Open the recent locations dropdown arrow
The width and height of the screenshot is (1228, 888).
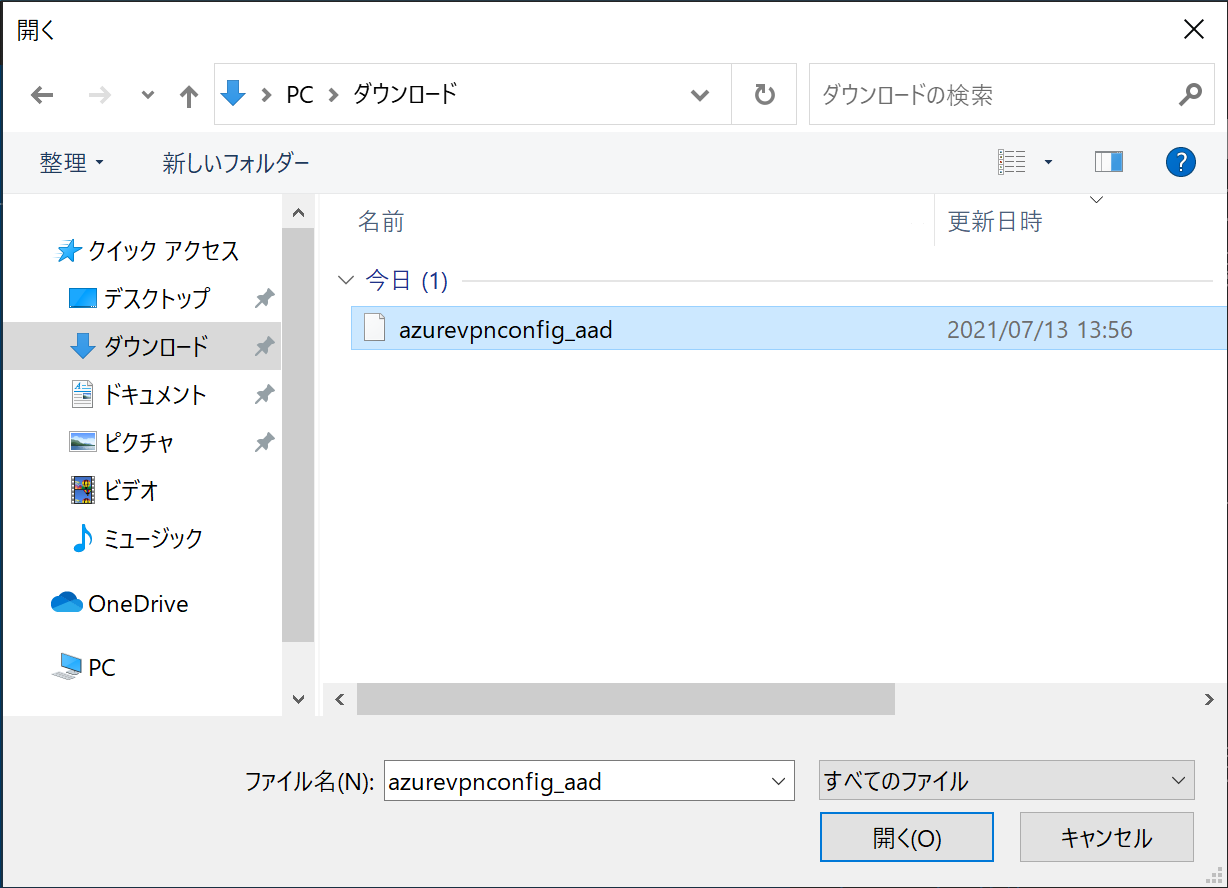(x=148, y=95)
